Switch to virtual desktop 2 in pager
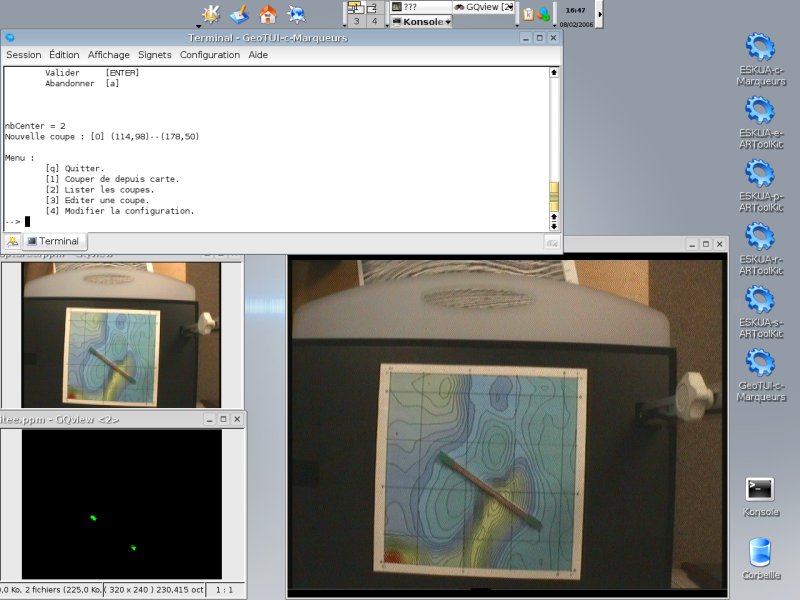800x600 pixels. click(373, 7)
